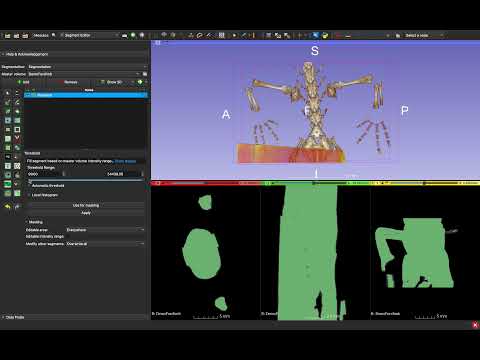The image size is (480, 360).
Task: Open the Segmentation node dropdown
Action: click(87, 67)
